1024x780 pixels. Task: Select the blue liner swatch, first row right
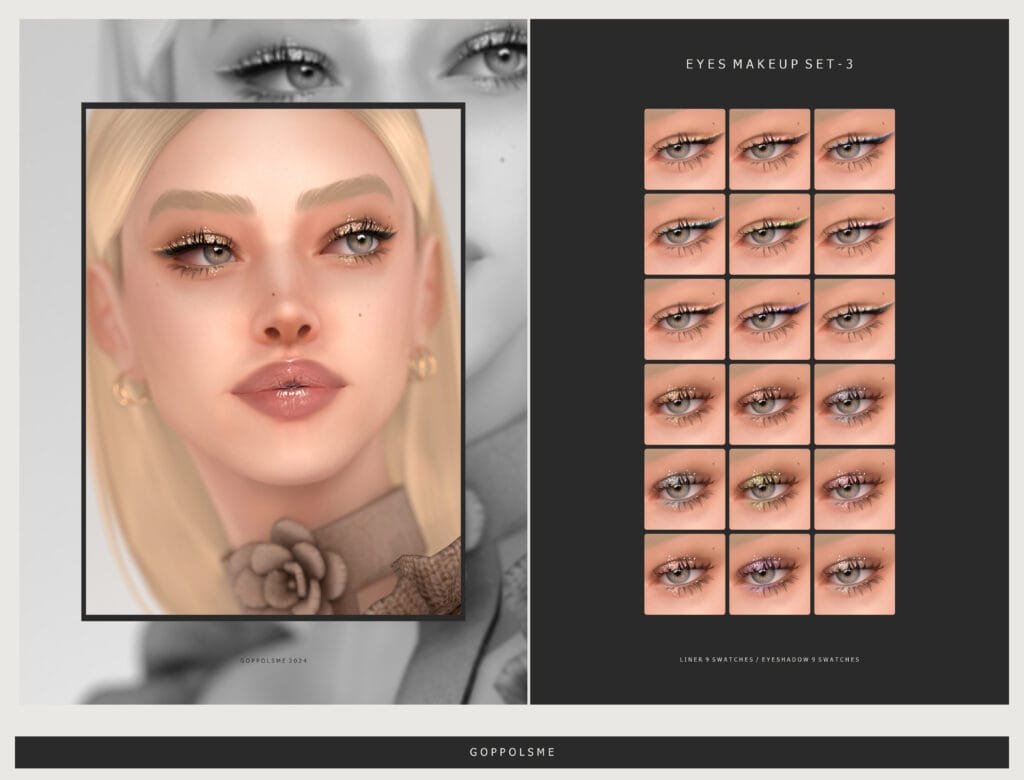854,149
